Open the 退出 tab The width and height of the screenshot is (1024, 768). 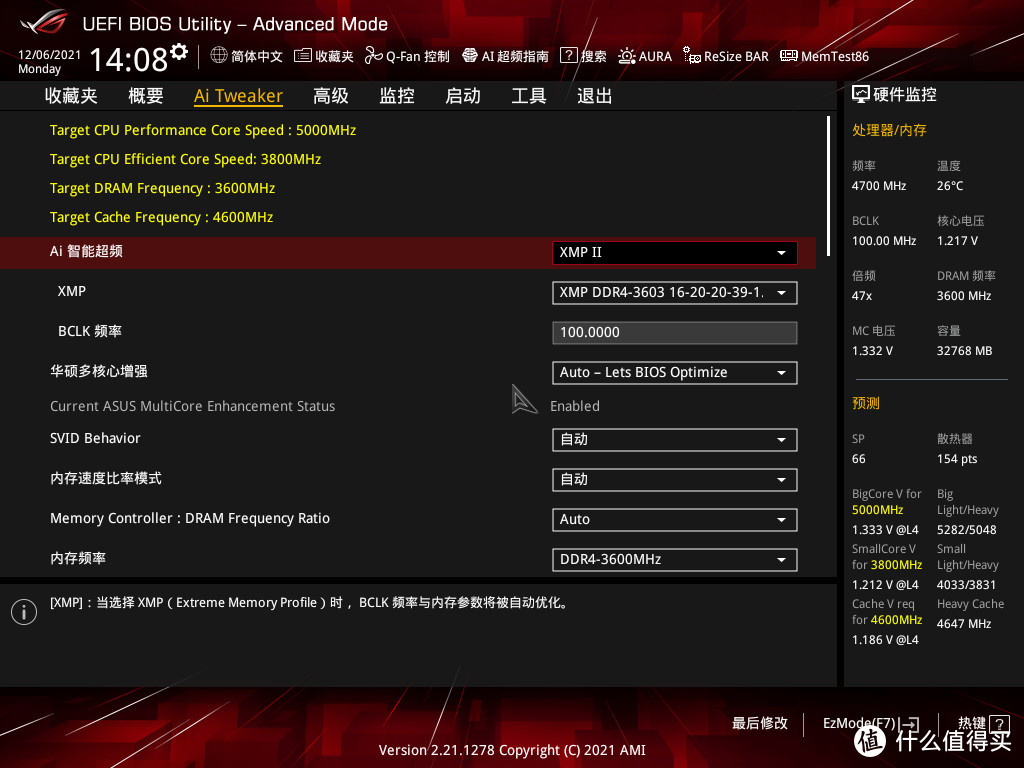tap(594, 96)
